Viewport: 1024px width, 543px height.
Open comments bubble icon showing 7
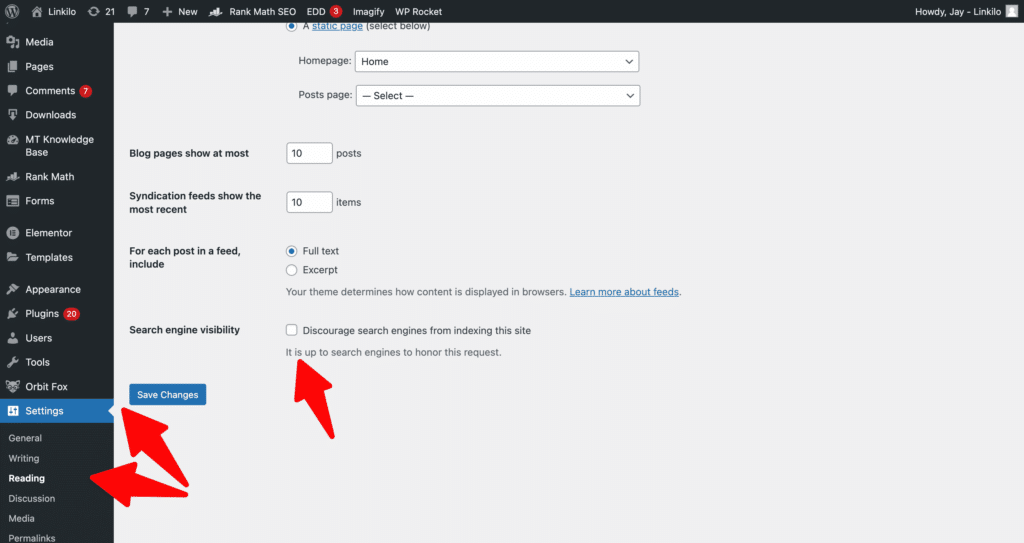(x=133, y=11)
